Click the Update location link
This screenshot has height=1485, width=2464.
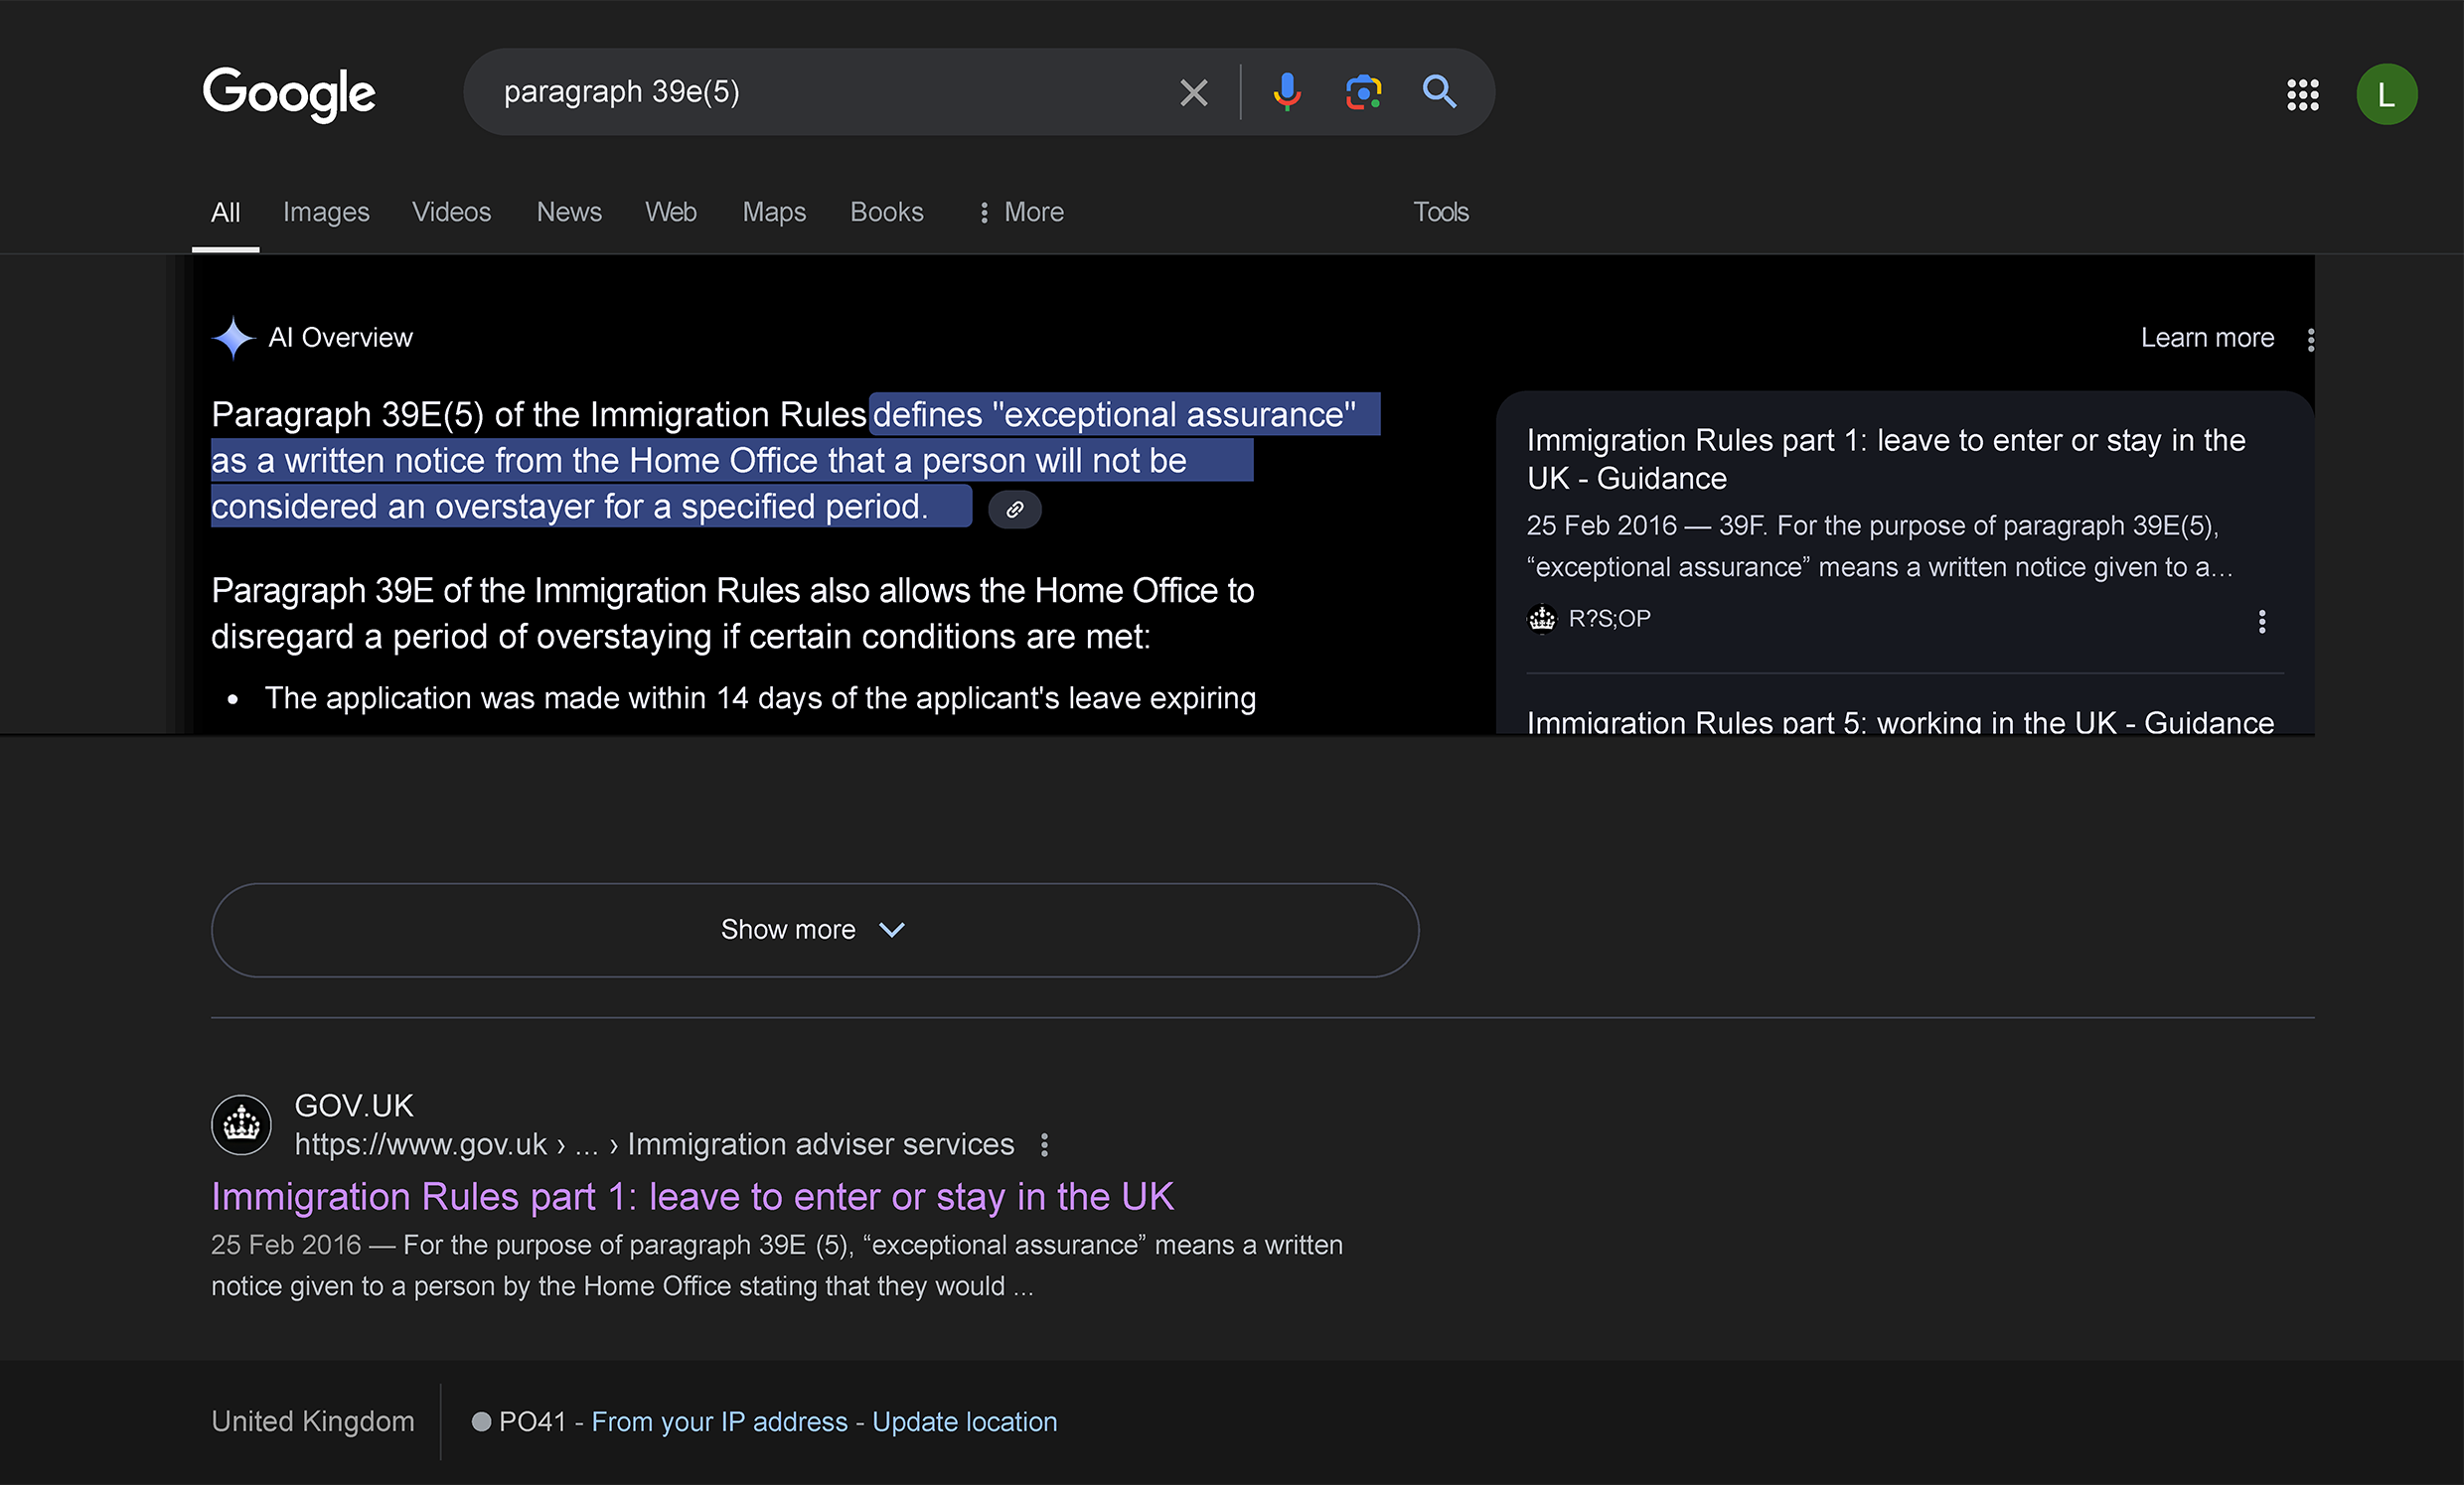pos(964,1421)
